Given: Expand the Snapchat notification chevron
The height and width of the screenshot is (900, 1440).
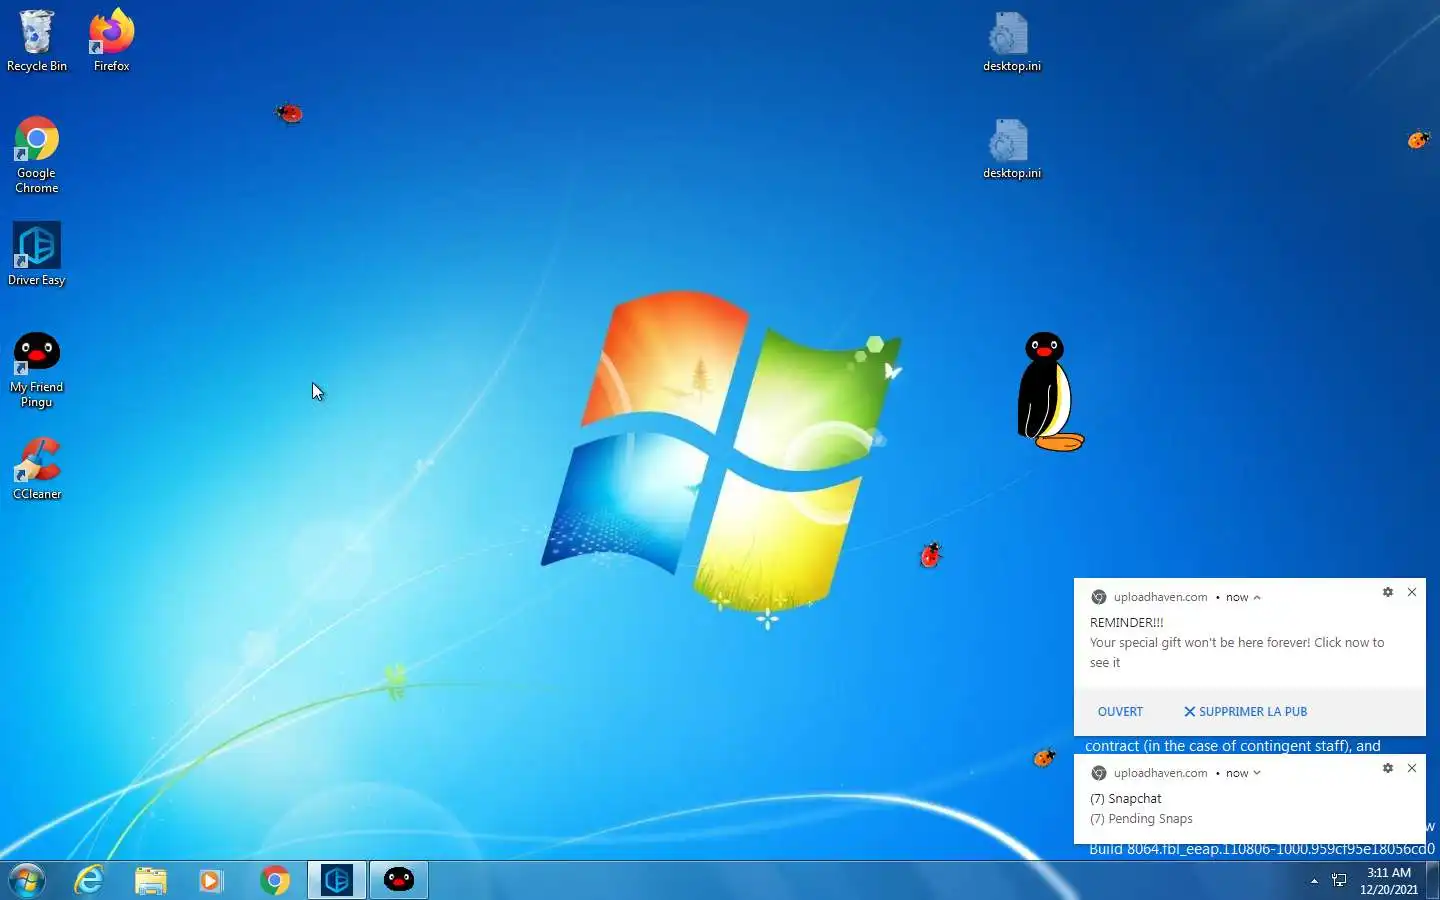Looking at the screenshot, I should click(1257, 773).
